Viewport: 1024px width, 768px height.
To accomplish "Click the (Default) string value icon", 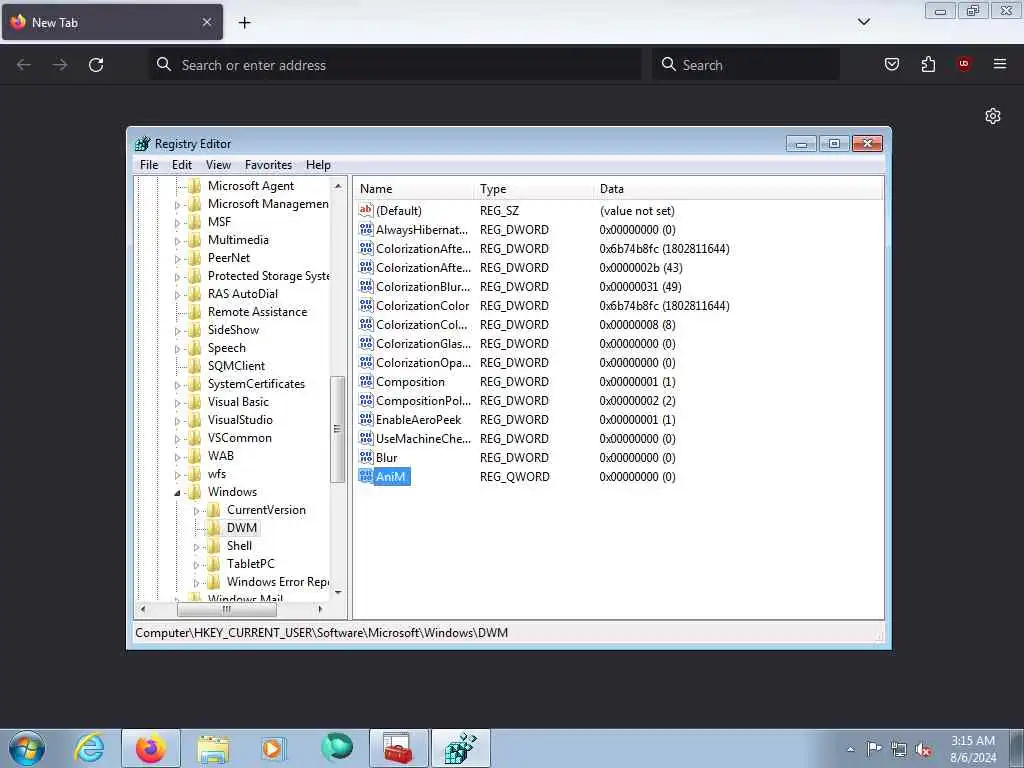I will 366,210.
